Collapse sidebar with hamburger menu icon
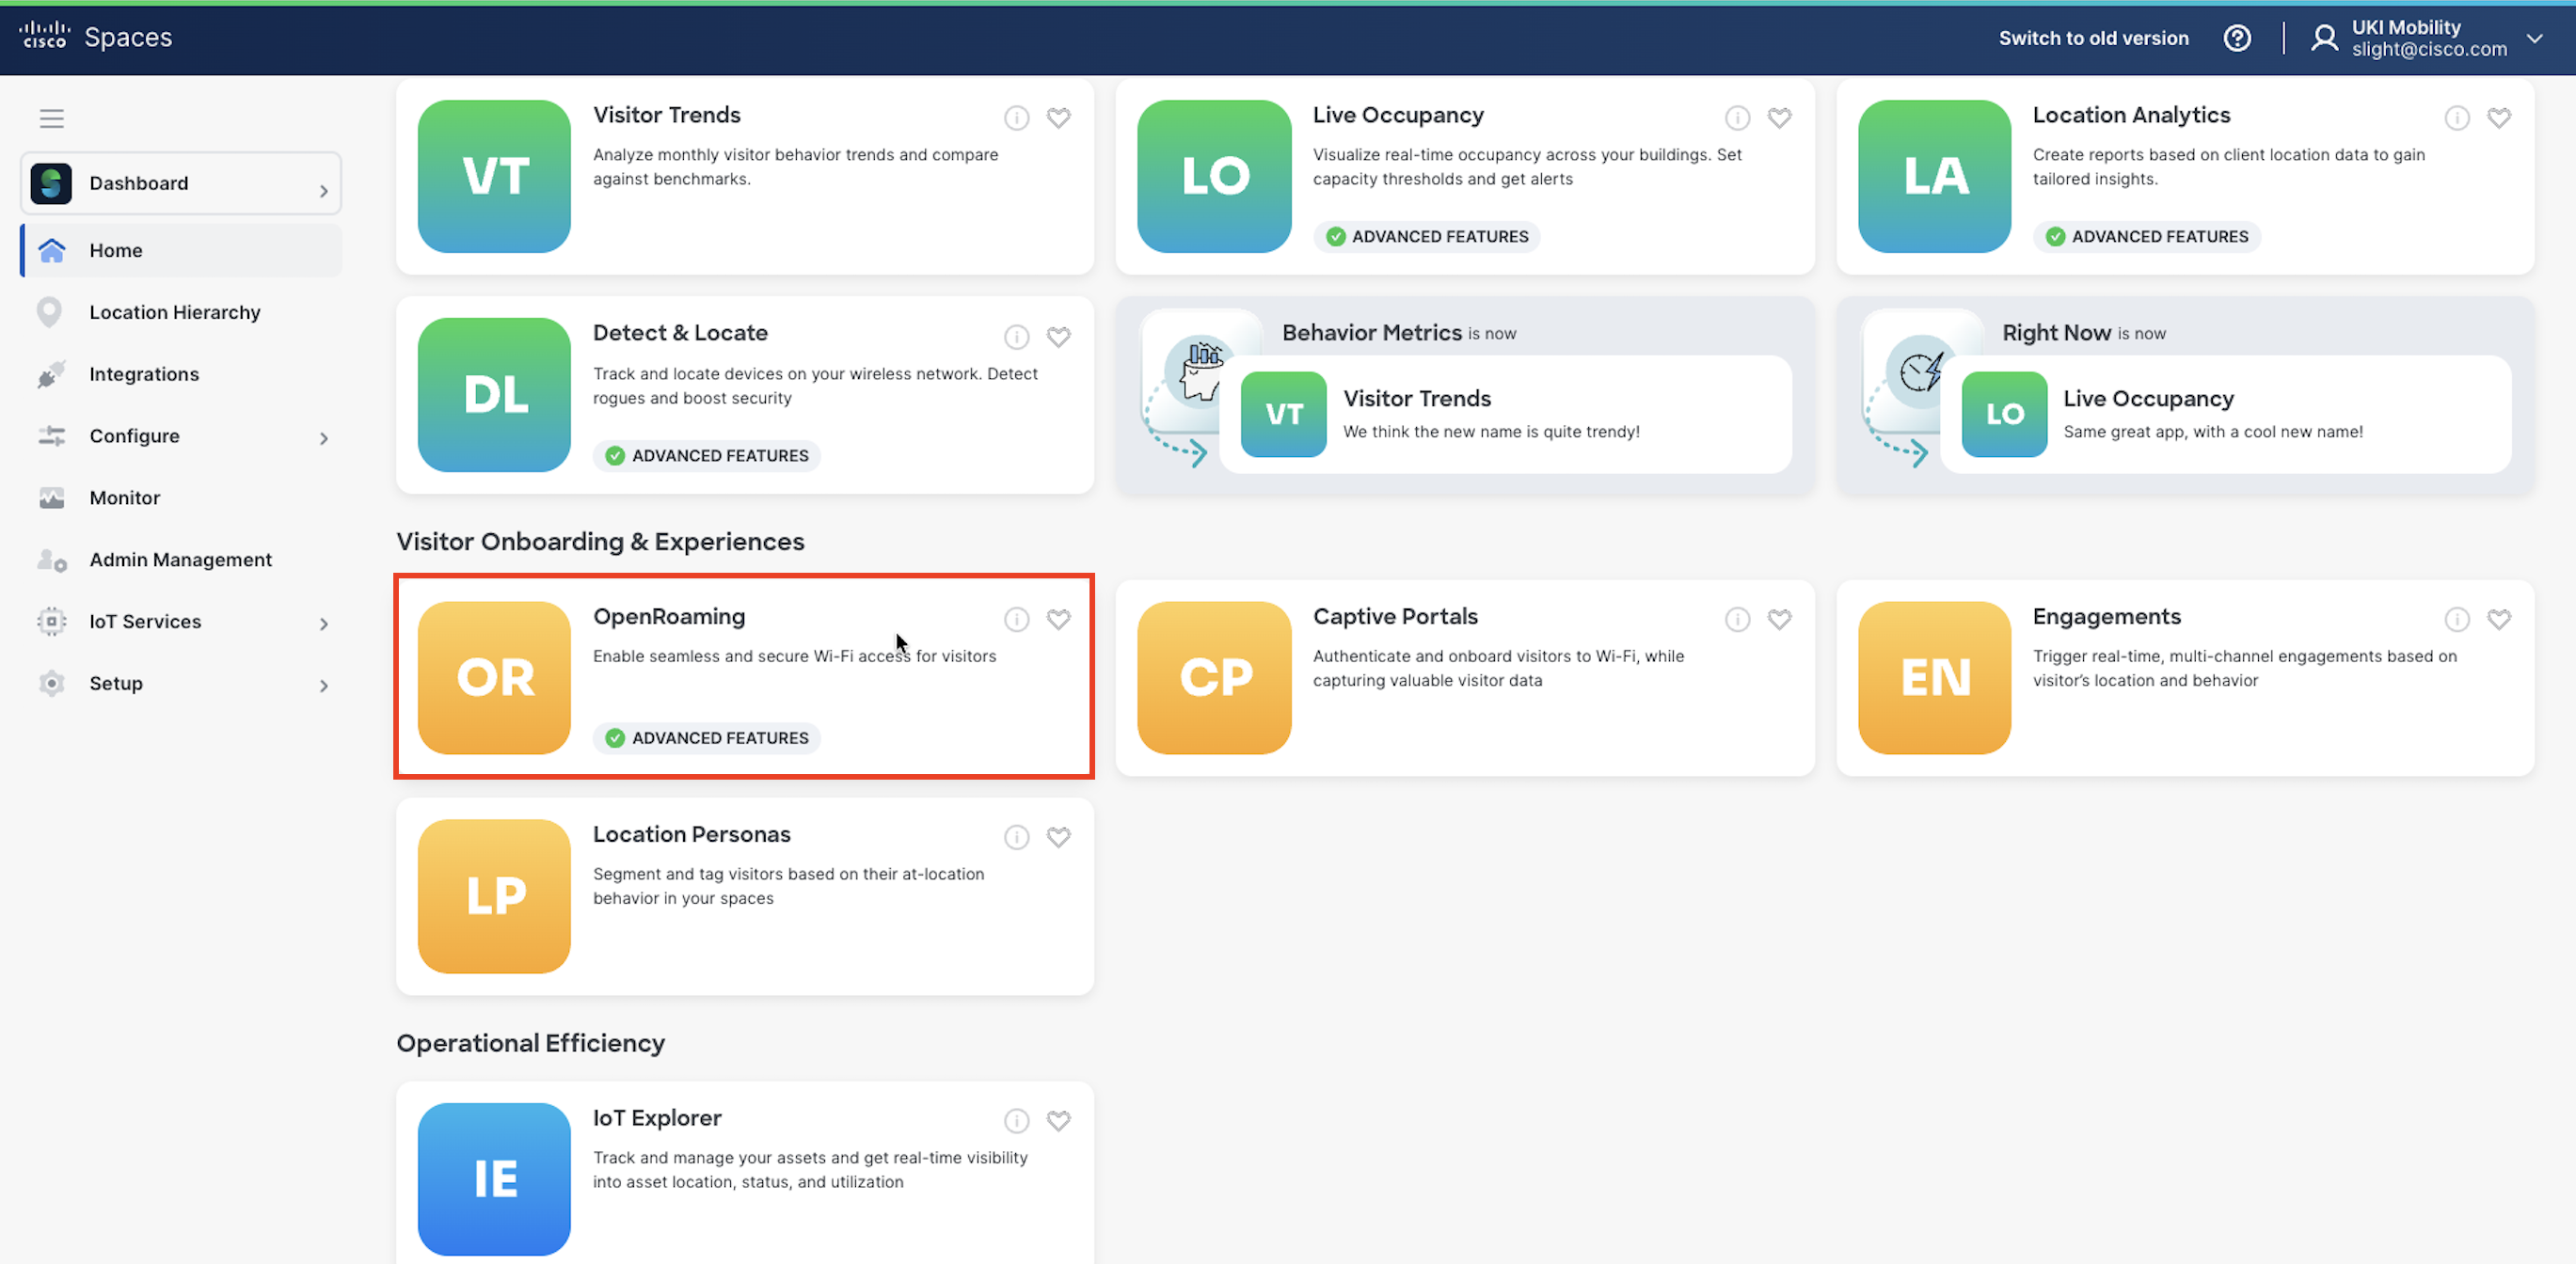The width and height of the screenshot is (2576, 1264). click(x=52, y=119)
